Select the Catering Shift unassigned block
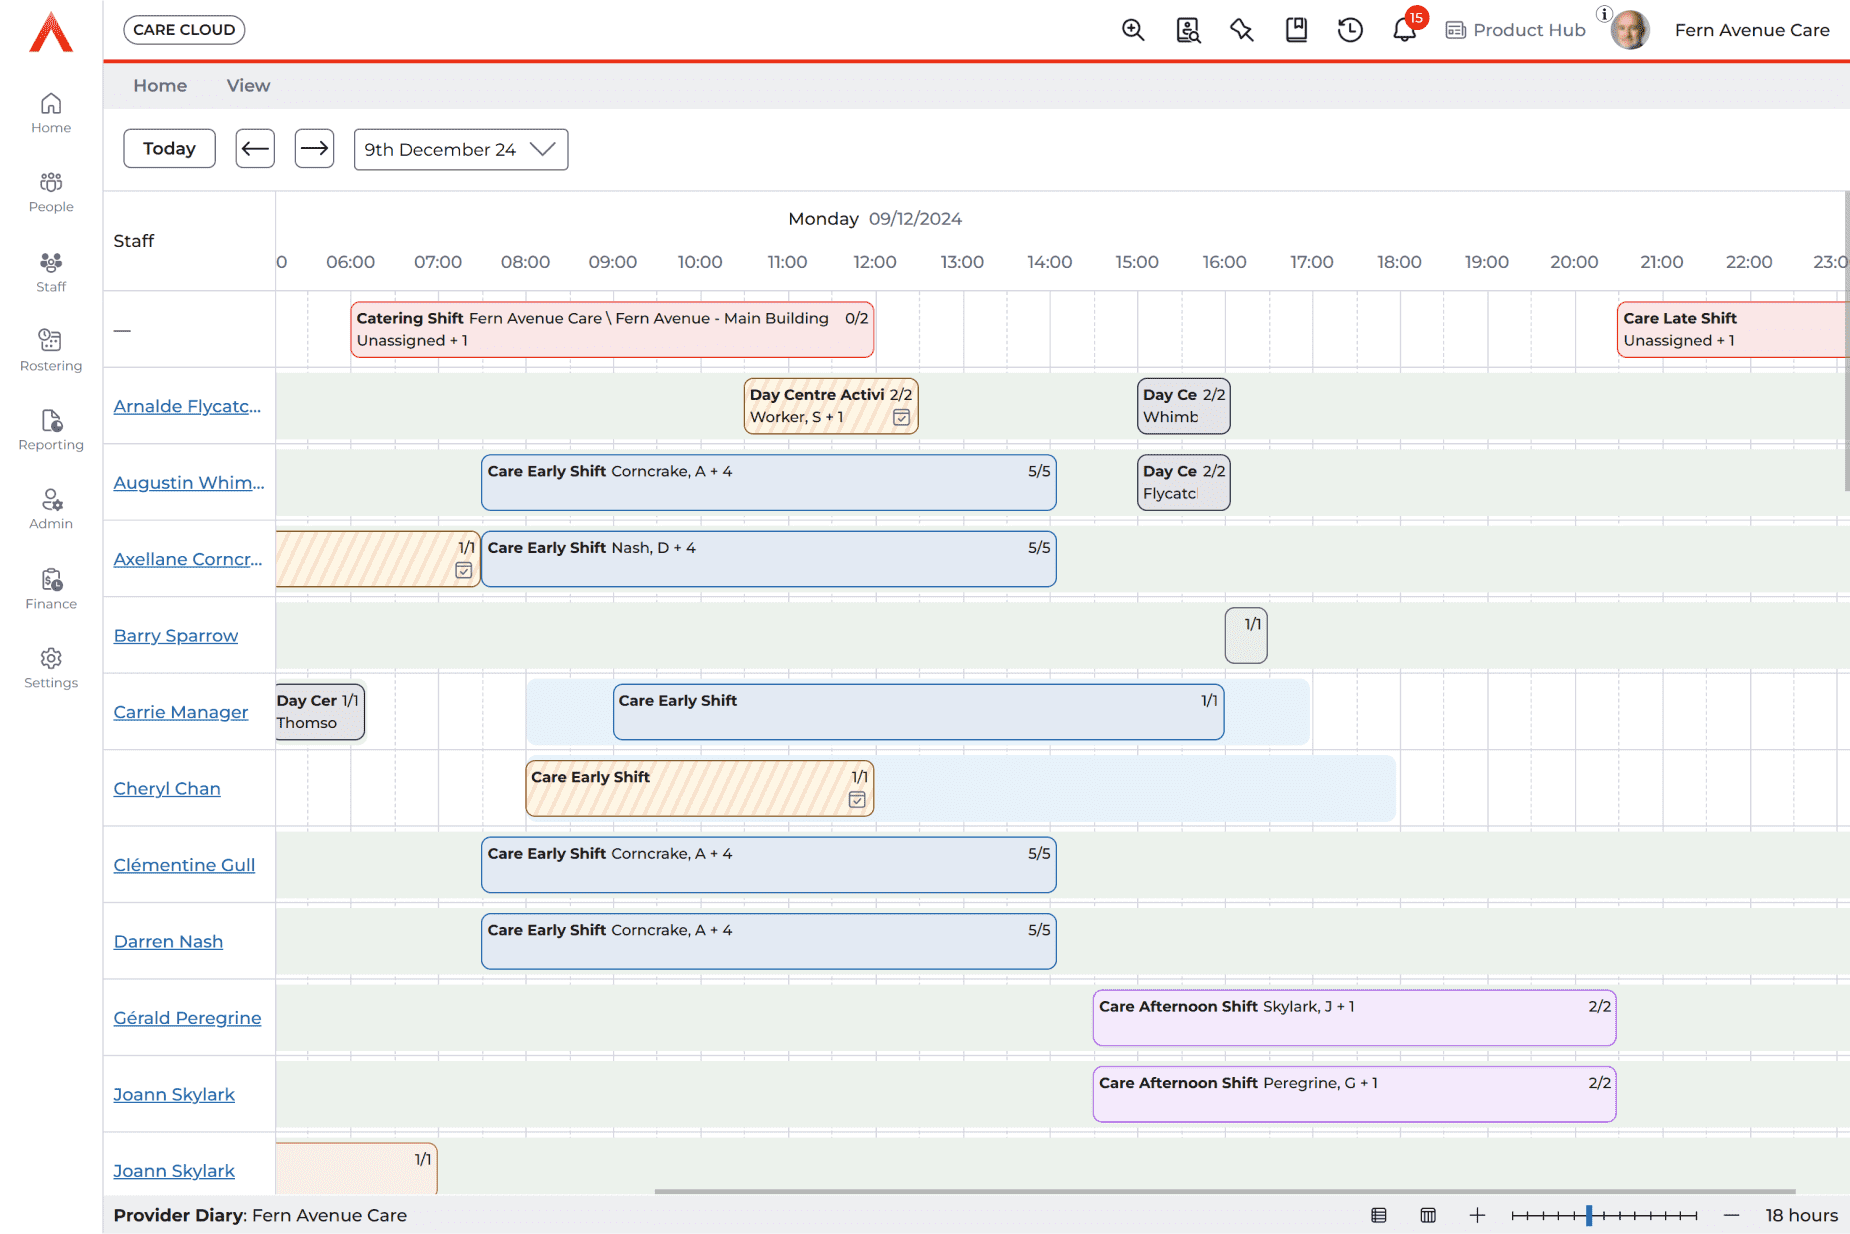This screenshot has width=1850, height=1234. [612, 329]
